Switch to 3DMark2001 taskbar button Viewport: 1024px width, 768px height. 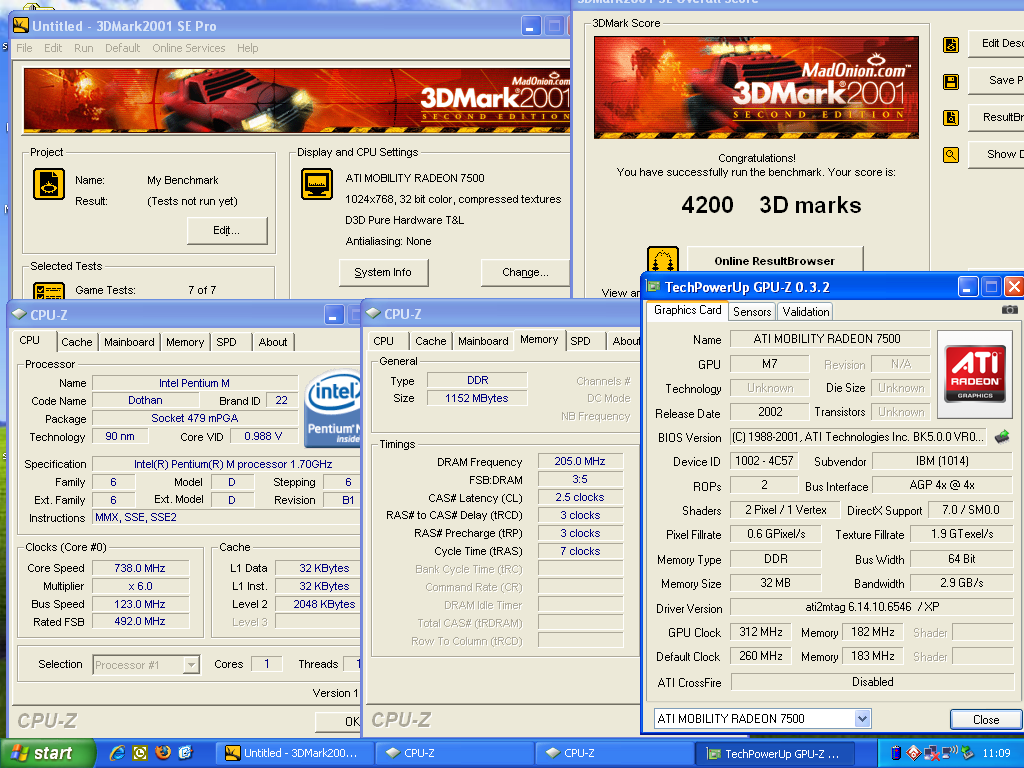(293, 753)
